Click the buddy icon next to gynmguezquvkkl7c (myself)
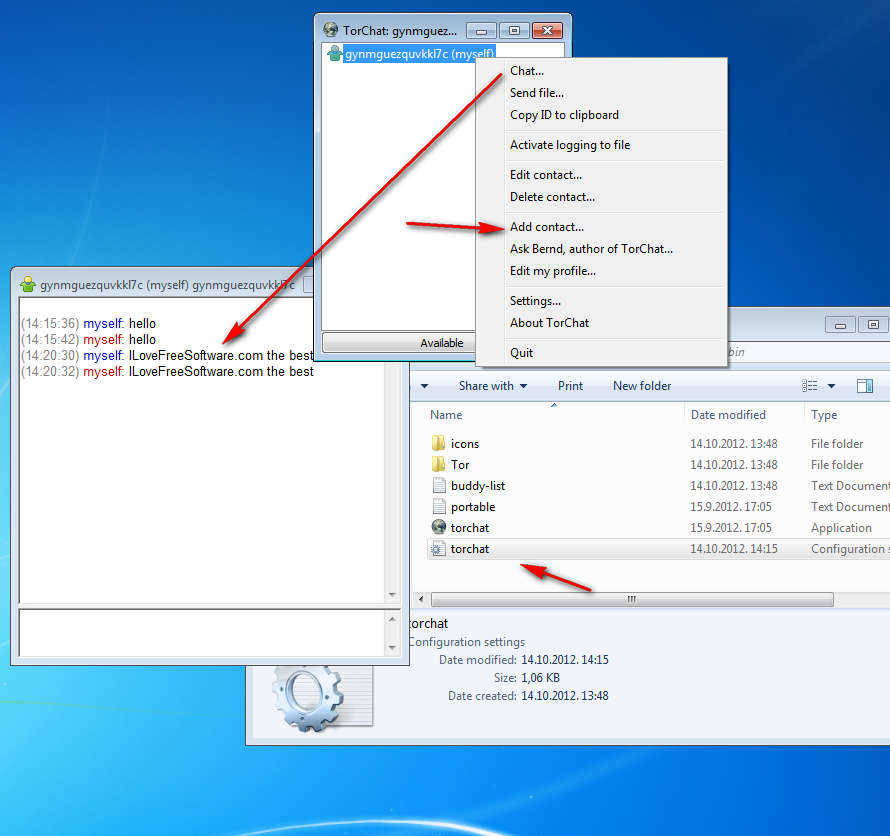The image size is (890, 836). click(334, 53)
